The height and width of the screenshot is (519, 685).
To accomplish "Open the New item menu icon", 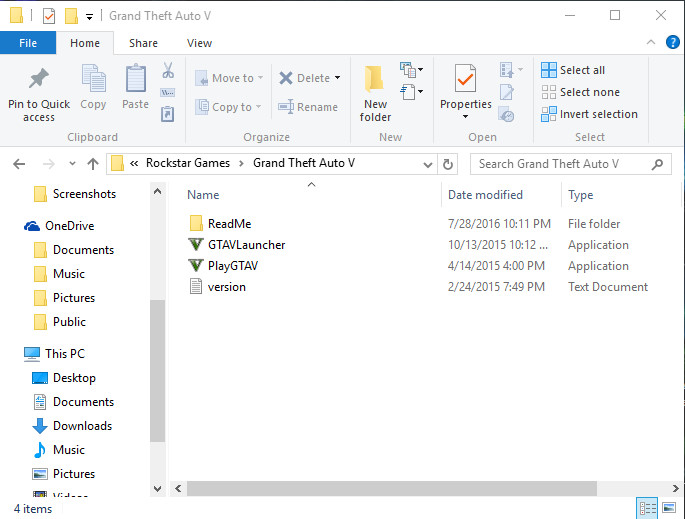I will tap(411, 69).
